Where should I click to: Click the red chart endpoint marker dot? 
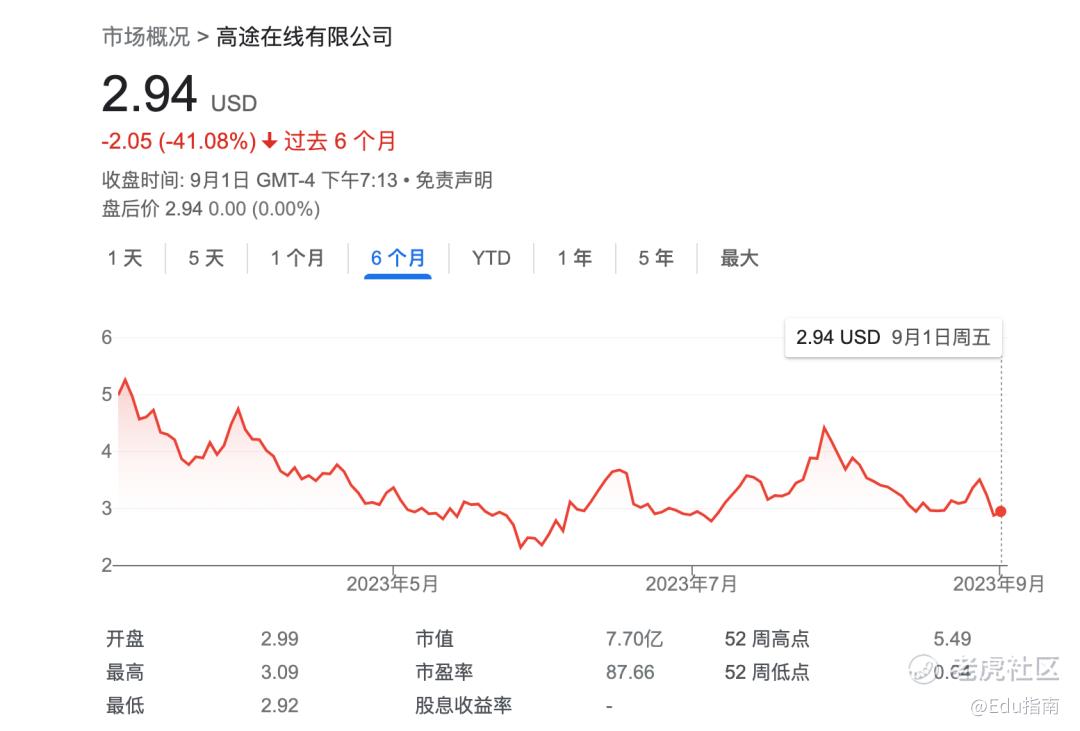pyautogui.click(x=1001, y=511)
